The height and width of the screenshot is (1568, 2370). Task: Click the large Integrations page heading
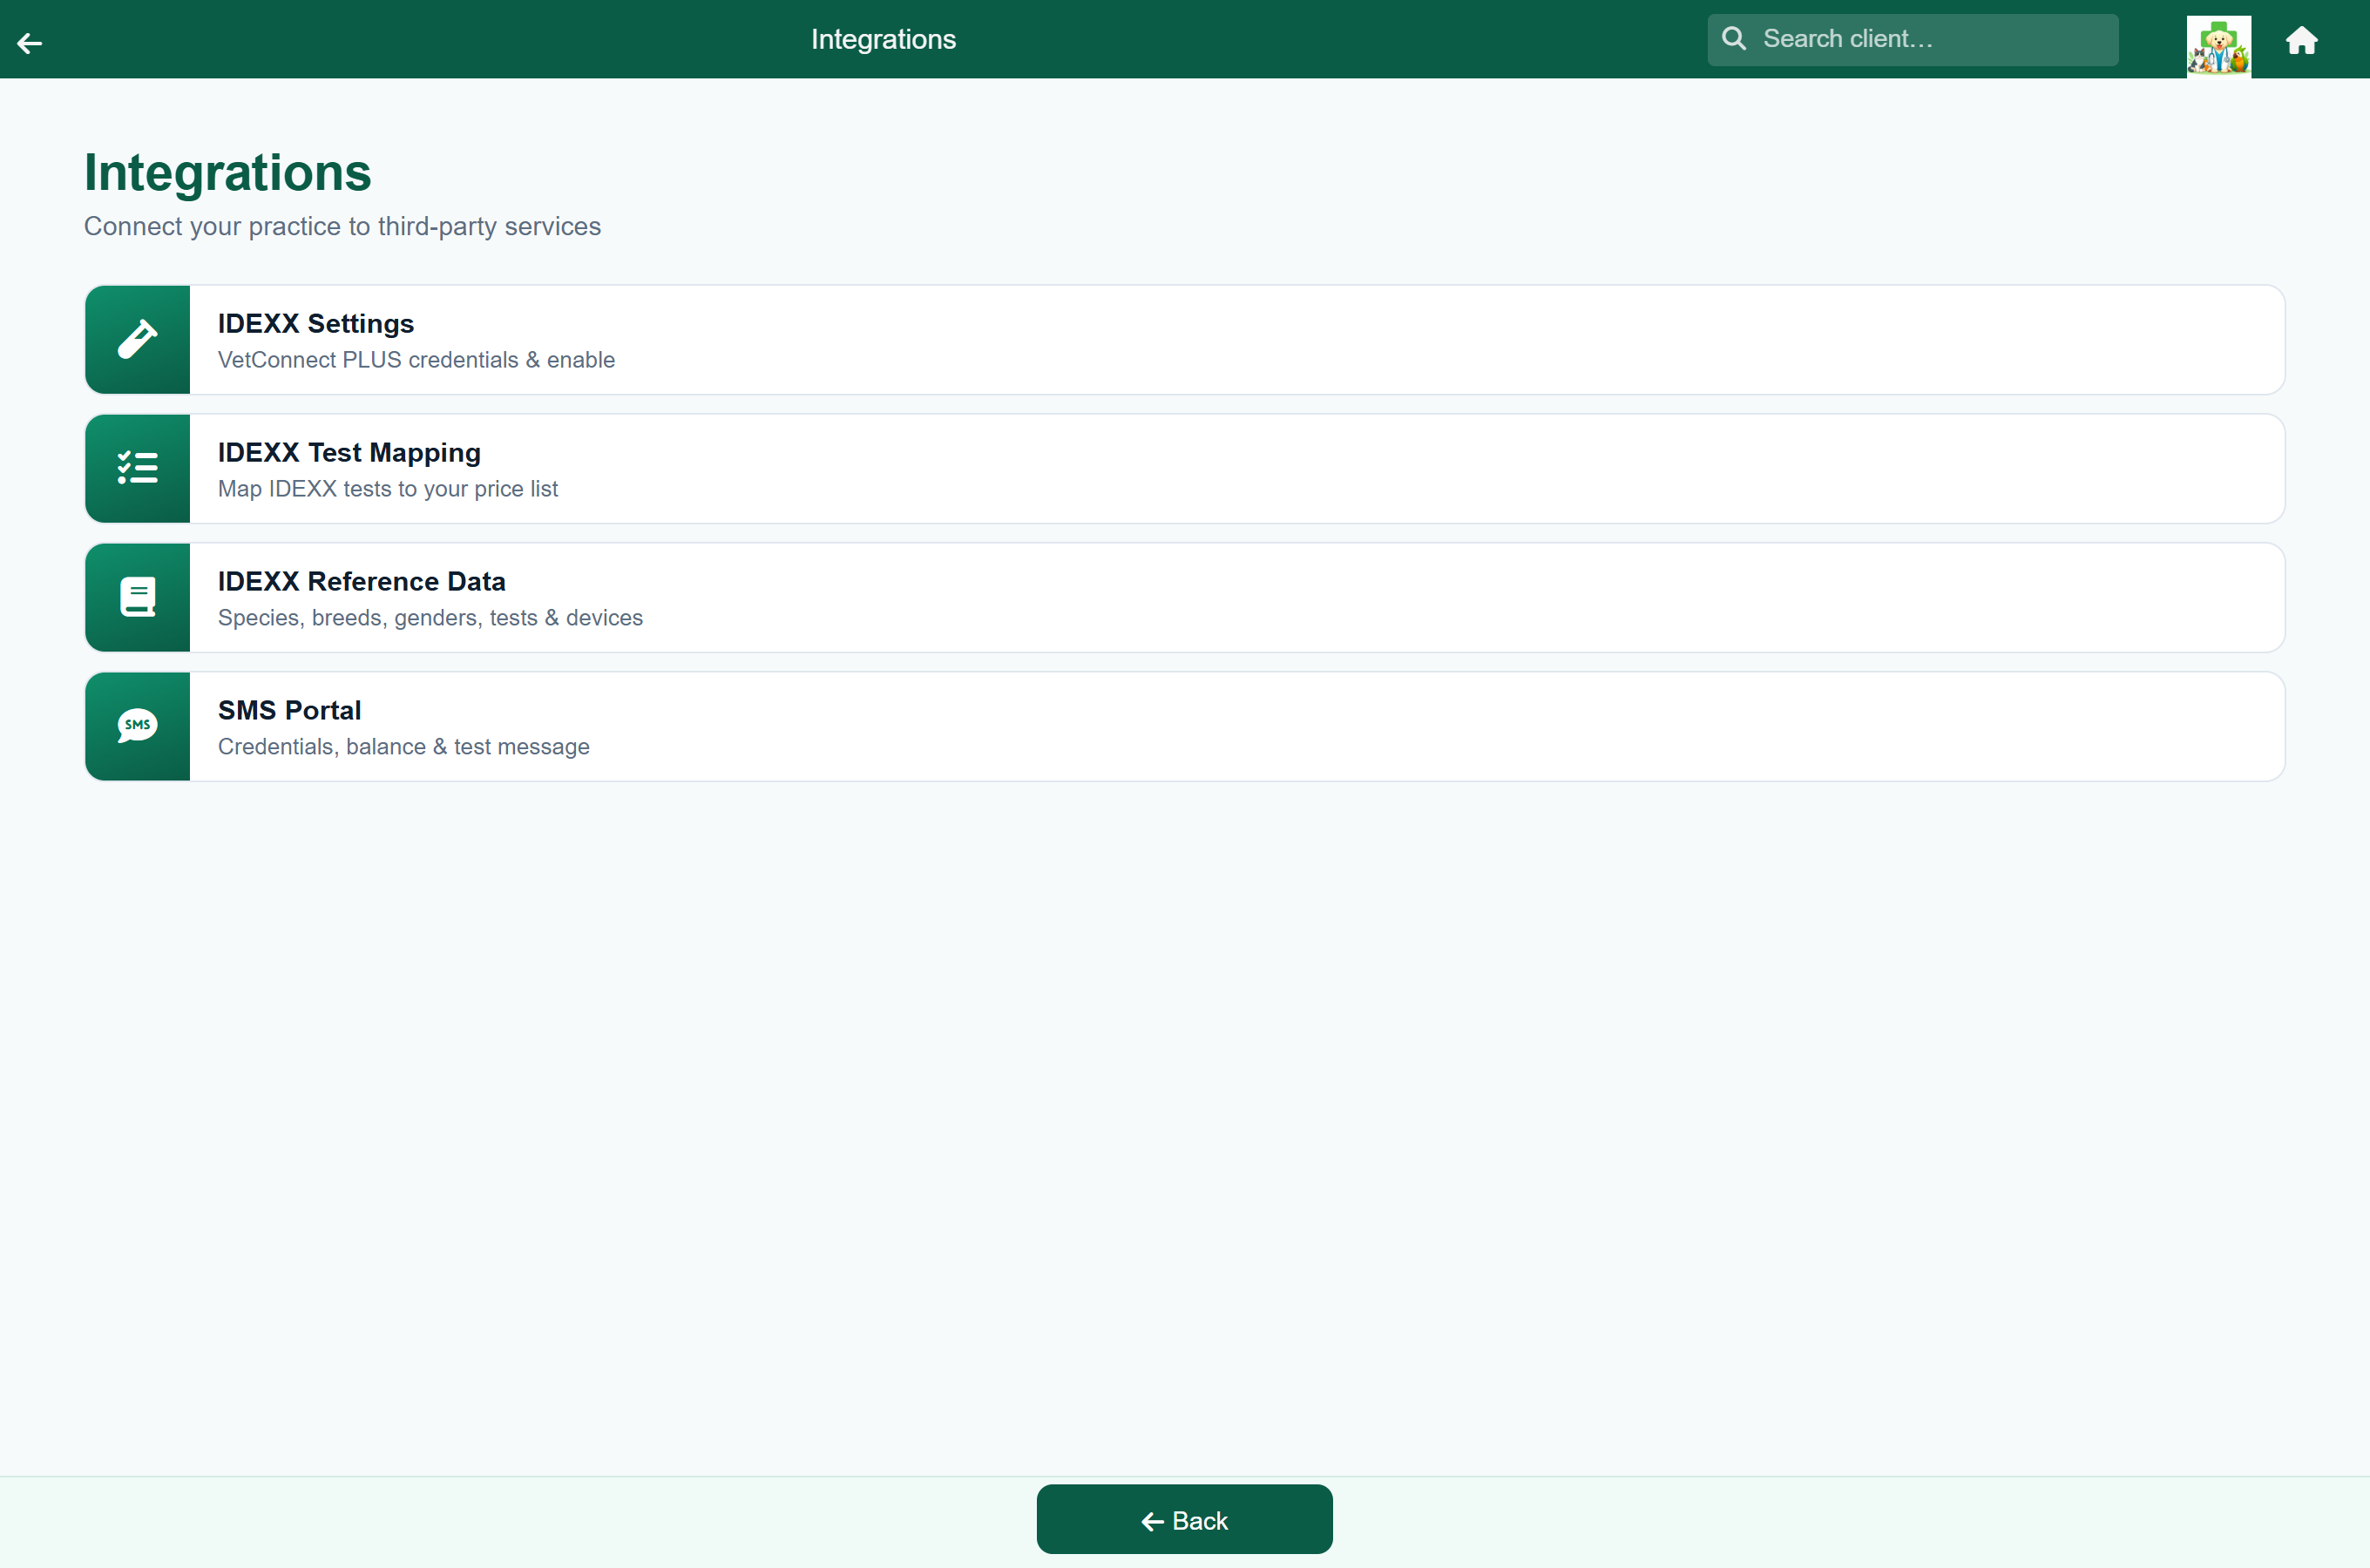228,172
